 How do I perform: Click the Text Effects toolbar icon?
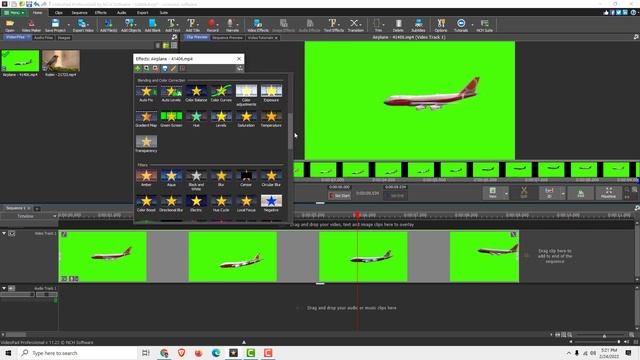pos(333,25)
